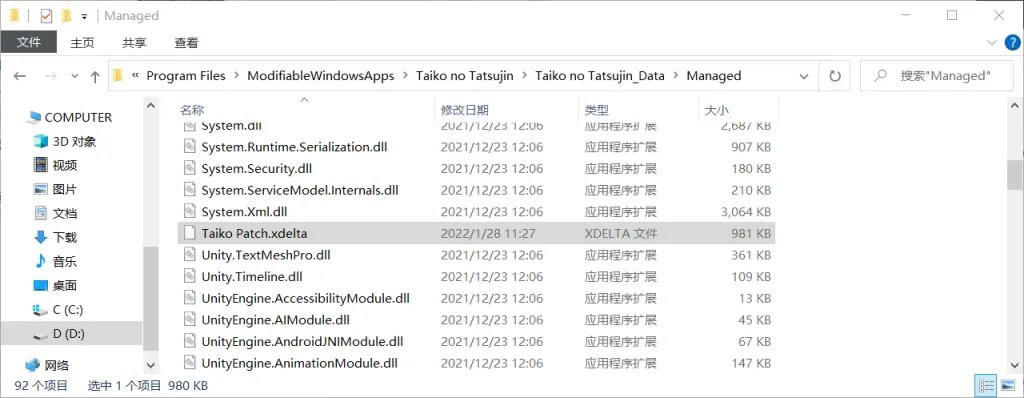The image size is (1024, 398).
Task: Sort by 修改日期 column header
Action: [x=465, y=110]
